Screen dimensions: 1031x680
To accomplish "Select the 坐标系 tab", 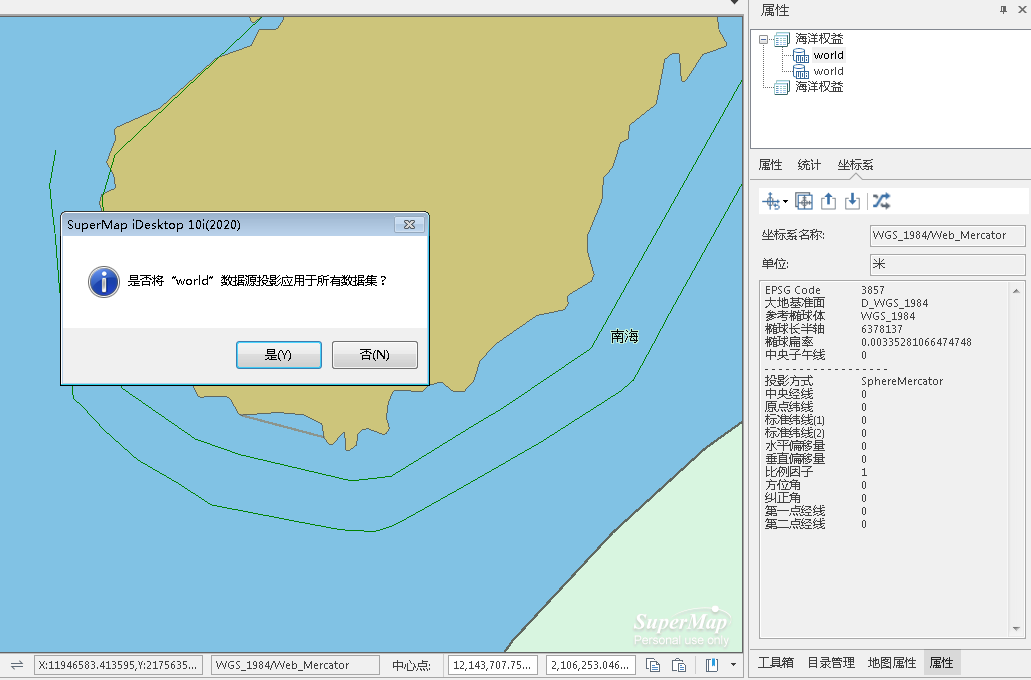I will [855, 165].
